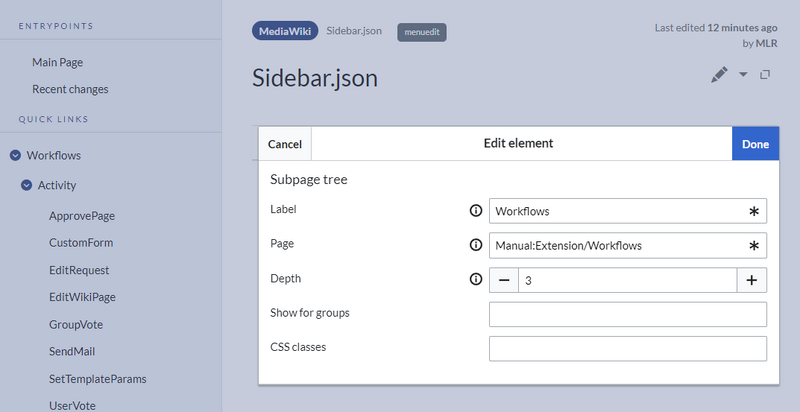Open Recent changes in sidebar
Image resolution: width=800 pixels, height=412 pixels.
70,89
